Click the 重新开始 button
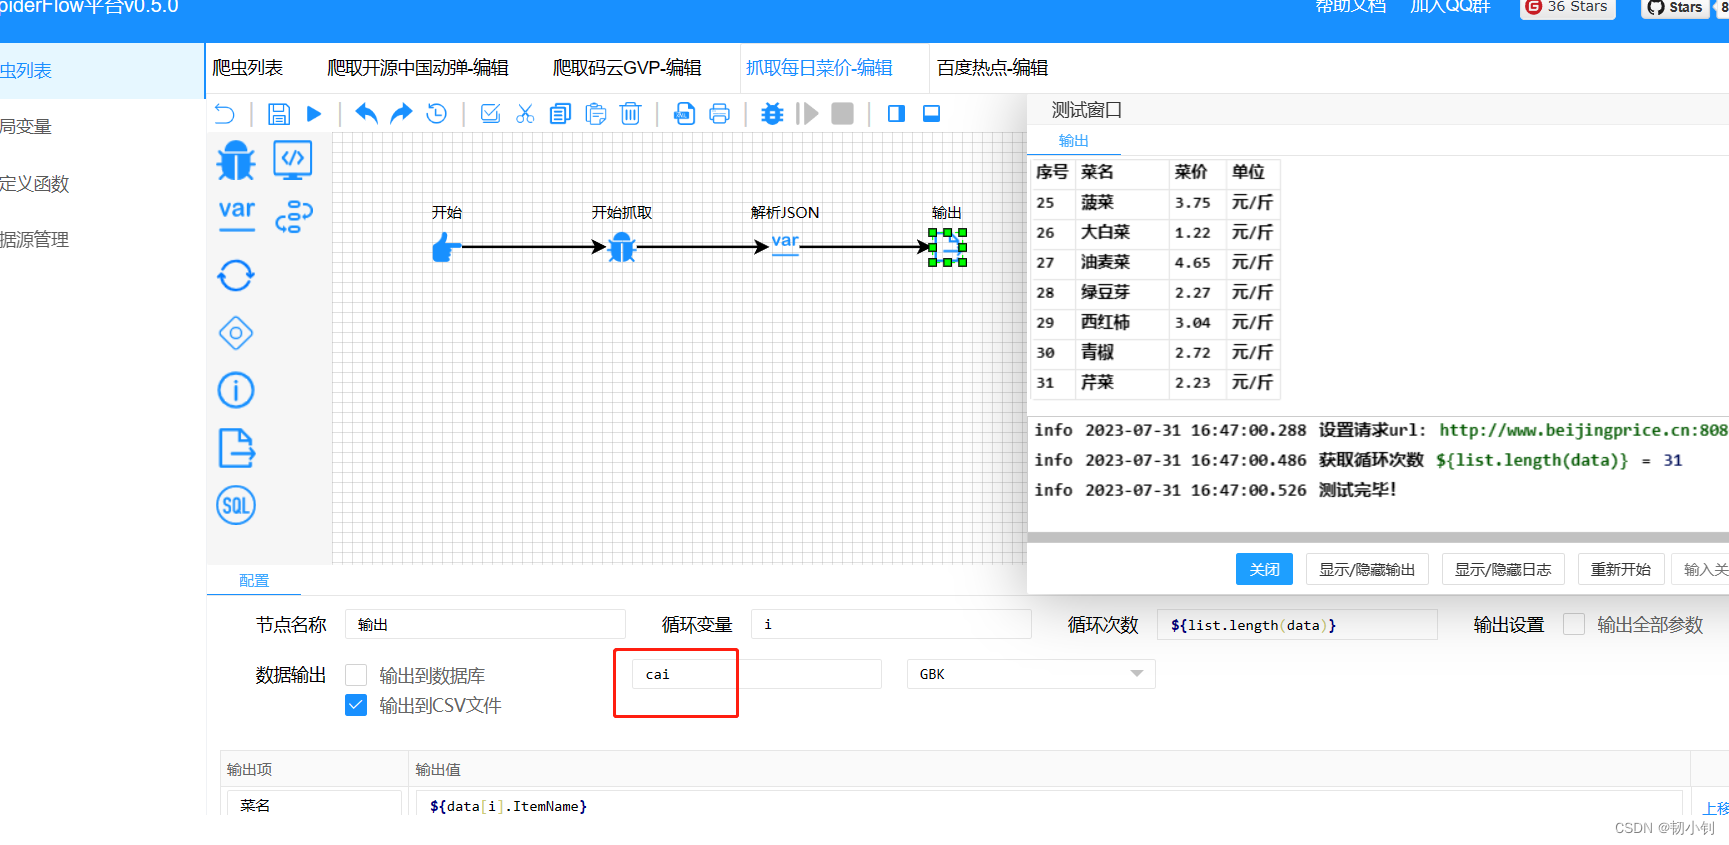The width and height of the screenshot is (1729, 845). click(x=1621, y=569)
